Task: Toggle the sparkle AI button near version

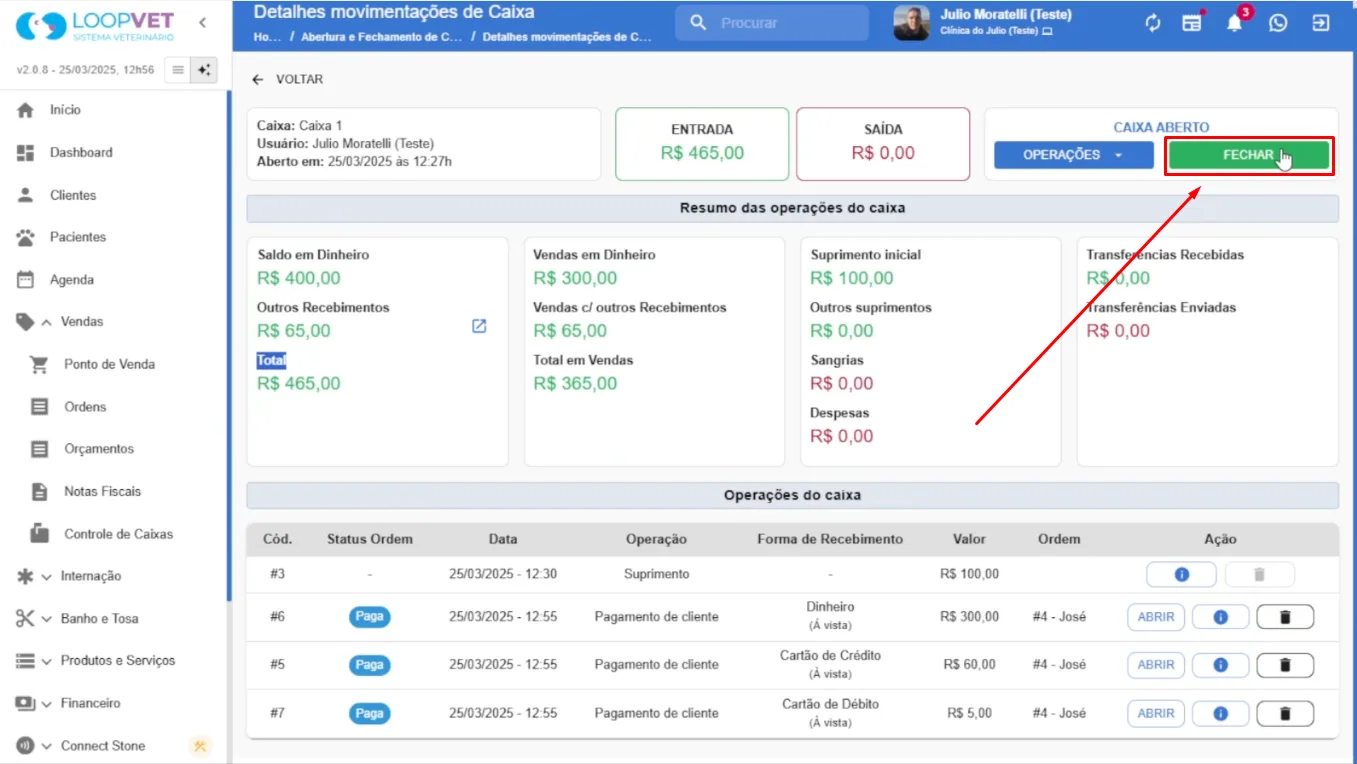Action: point(205,70)
